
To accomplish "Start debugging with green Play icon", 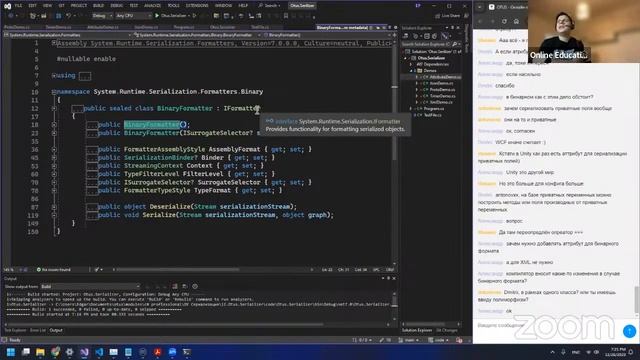I will [157, 16].
